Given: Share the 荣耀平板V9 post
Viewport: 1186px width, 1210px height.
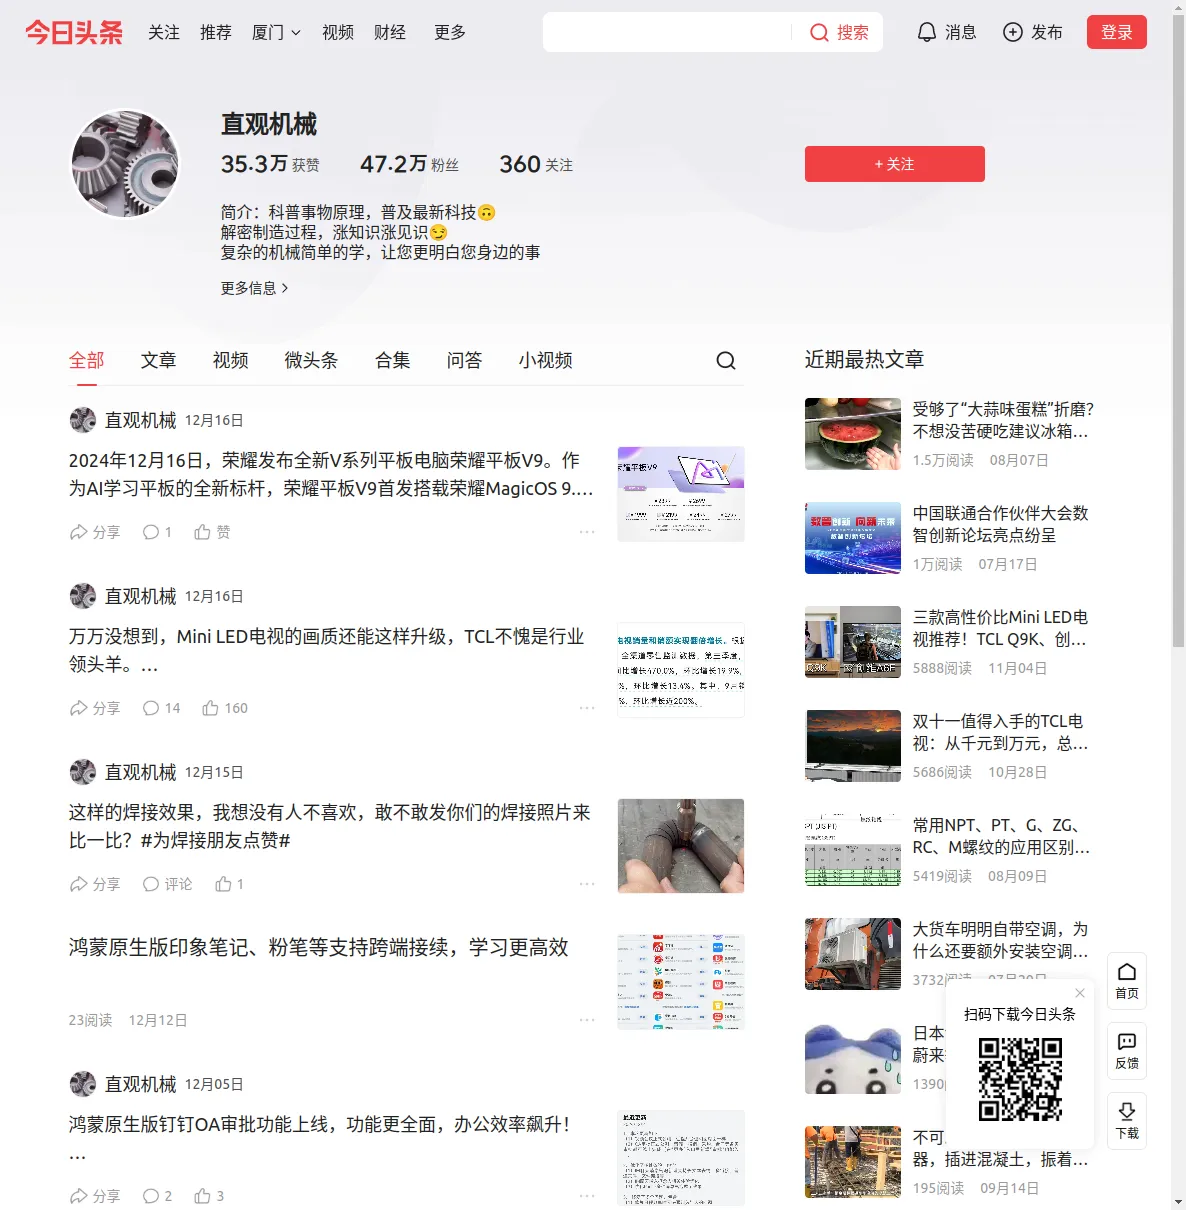Looking at the screenshot, I should click(x=94, y=532).
